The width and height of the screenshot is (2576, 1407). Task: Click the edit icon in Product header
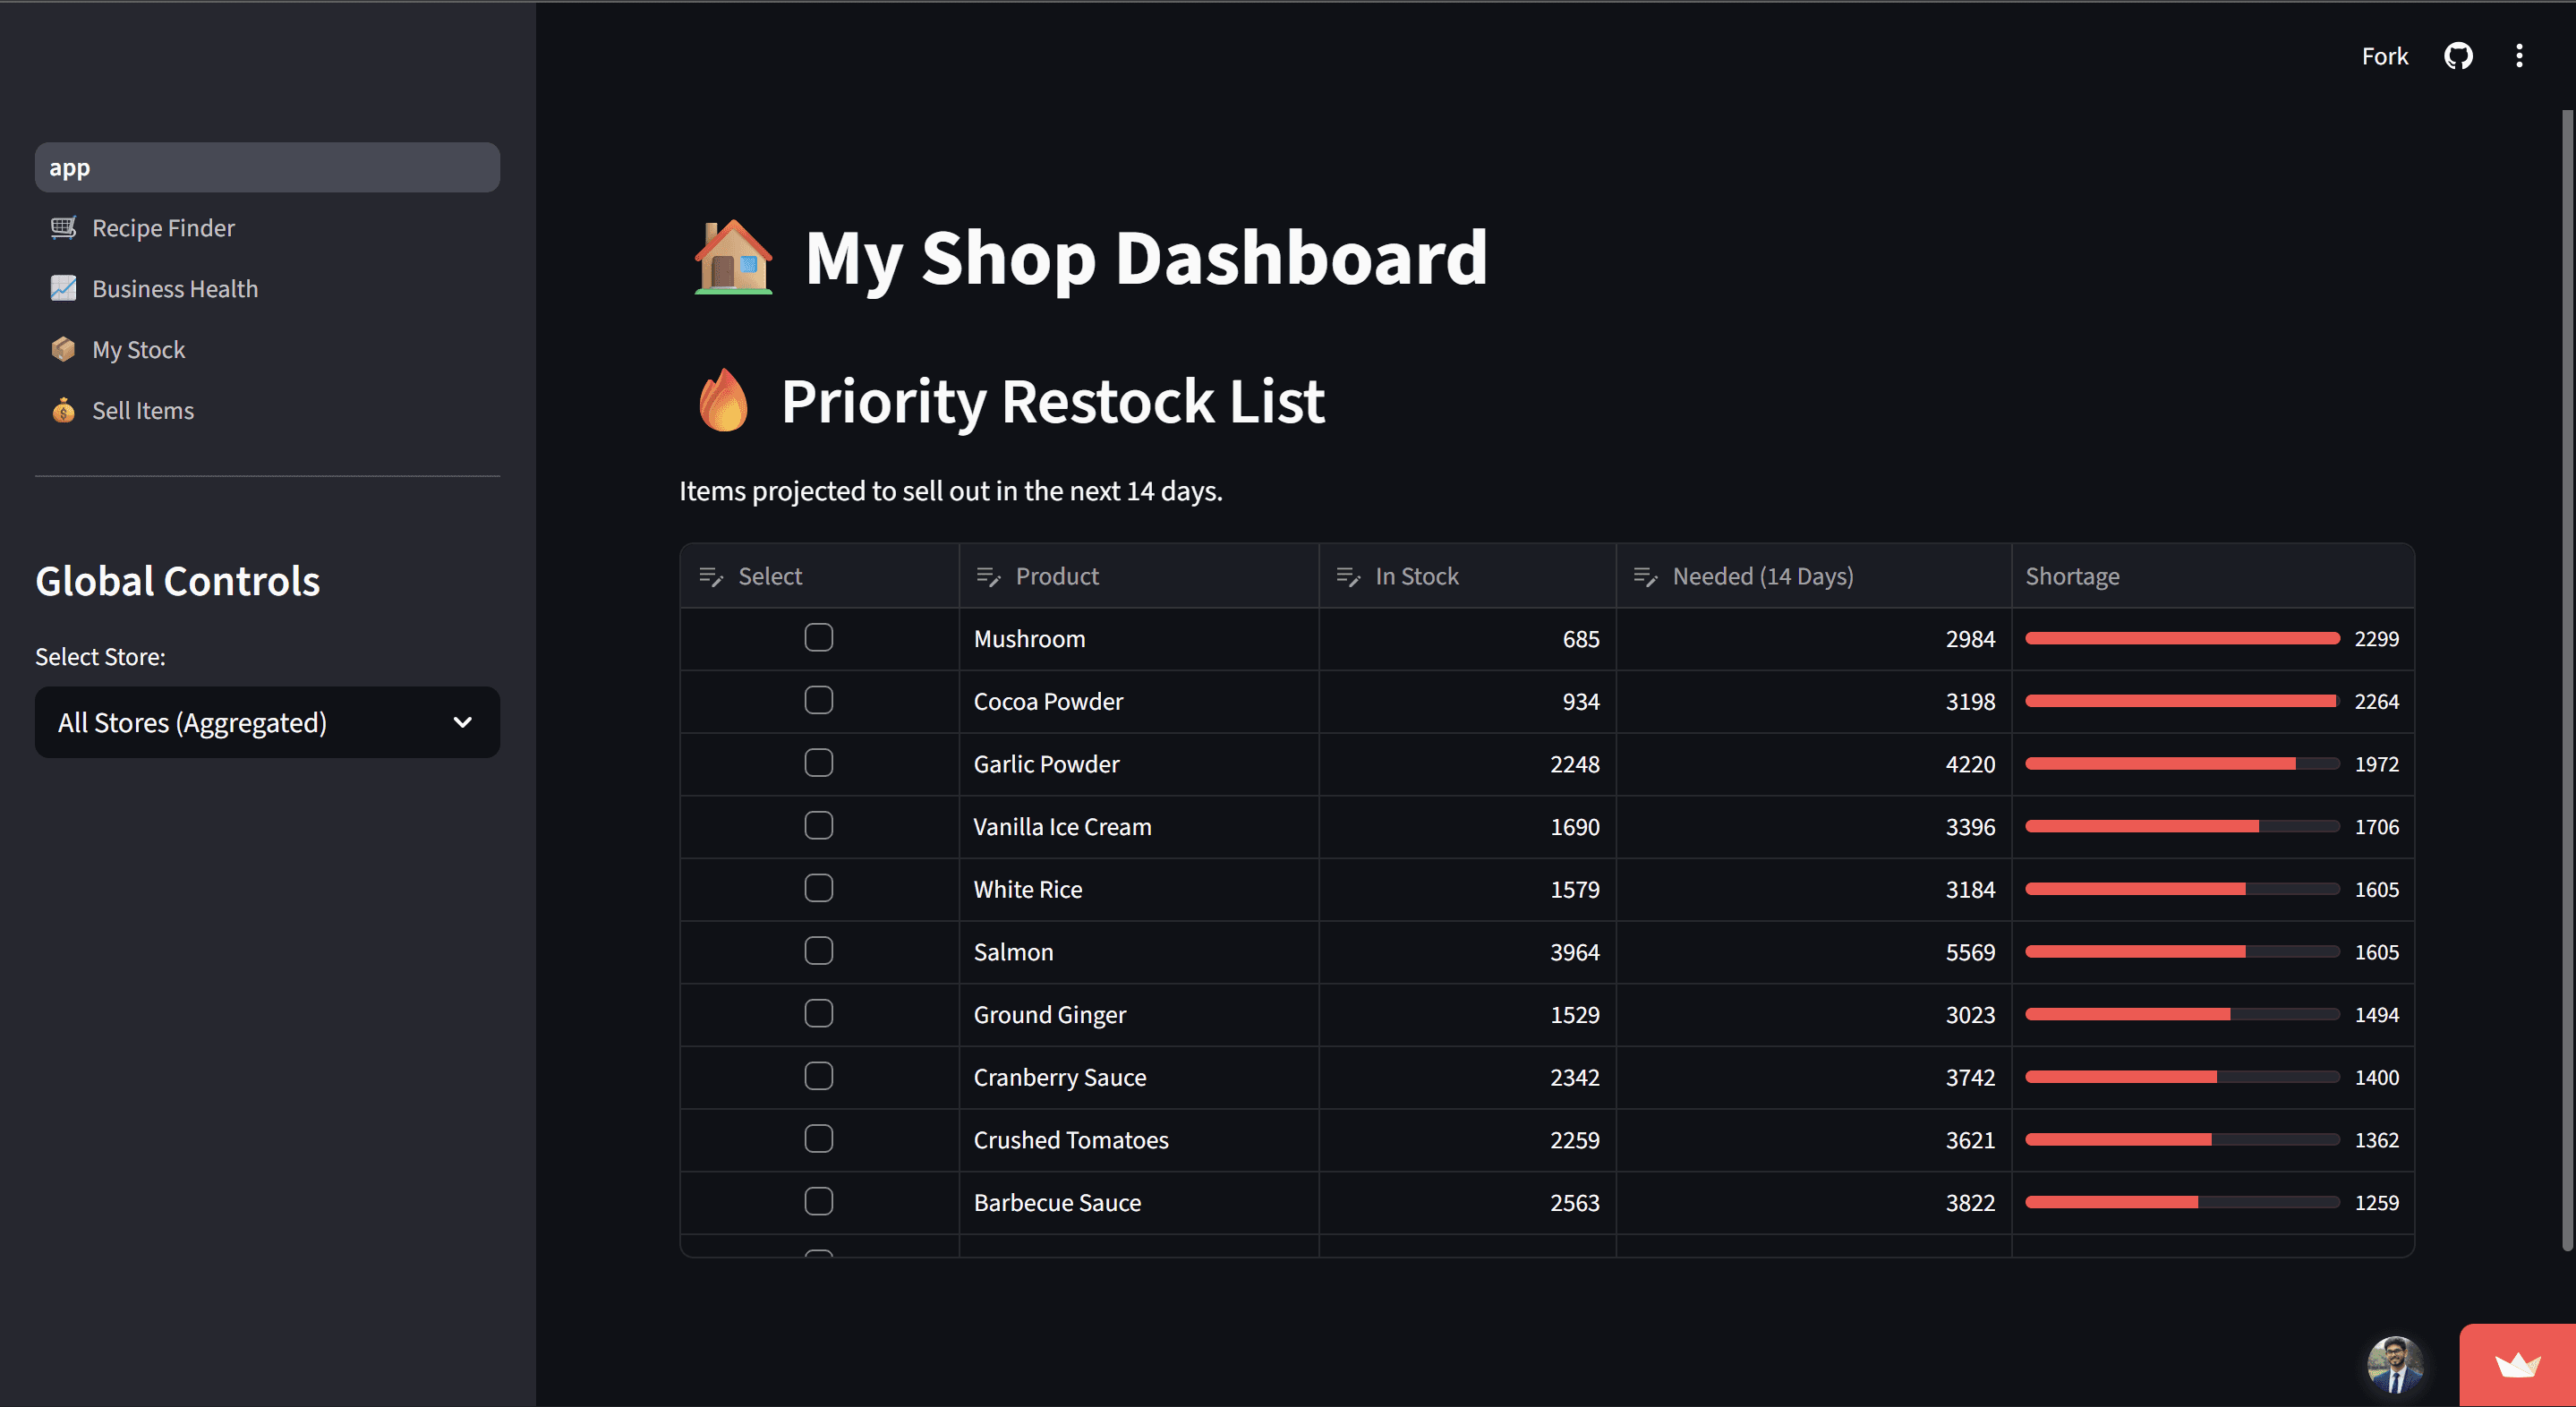[988, 576]
